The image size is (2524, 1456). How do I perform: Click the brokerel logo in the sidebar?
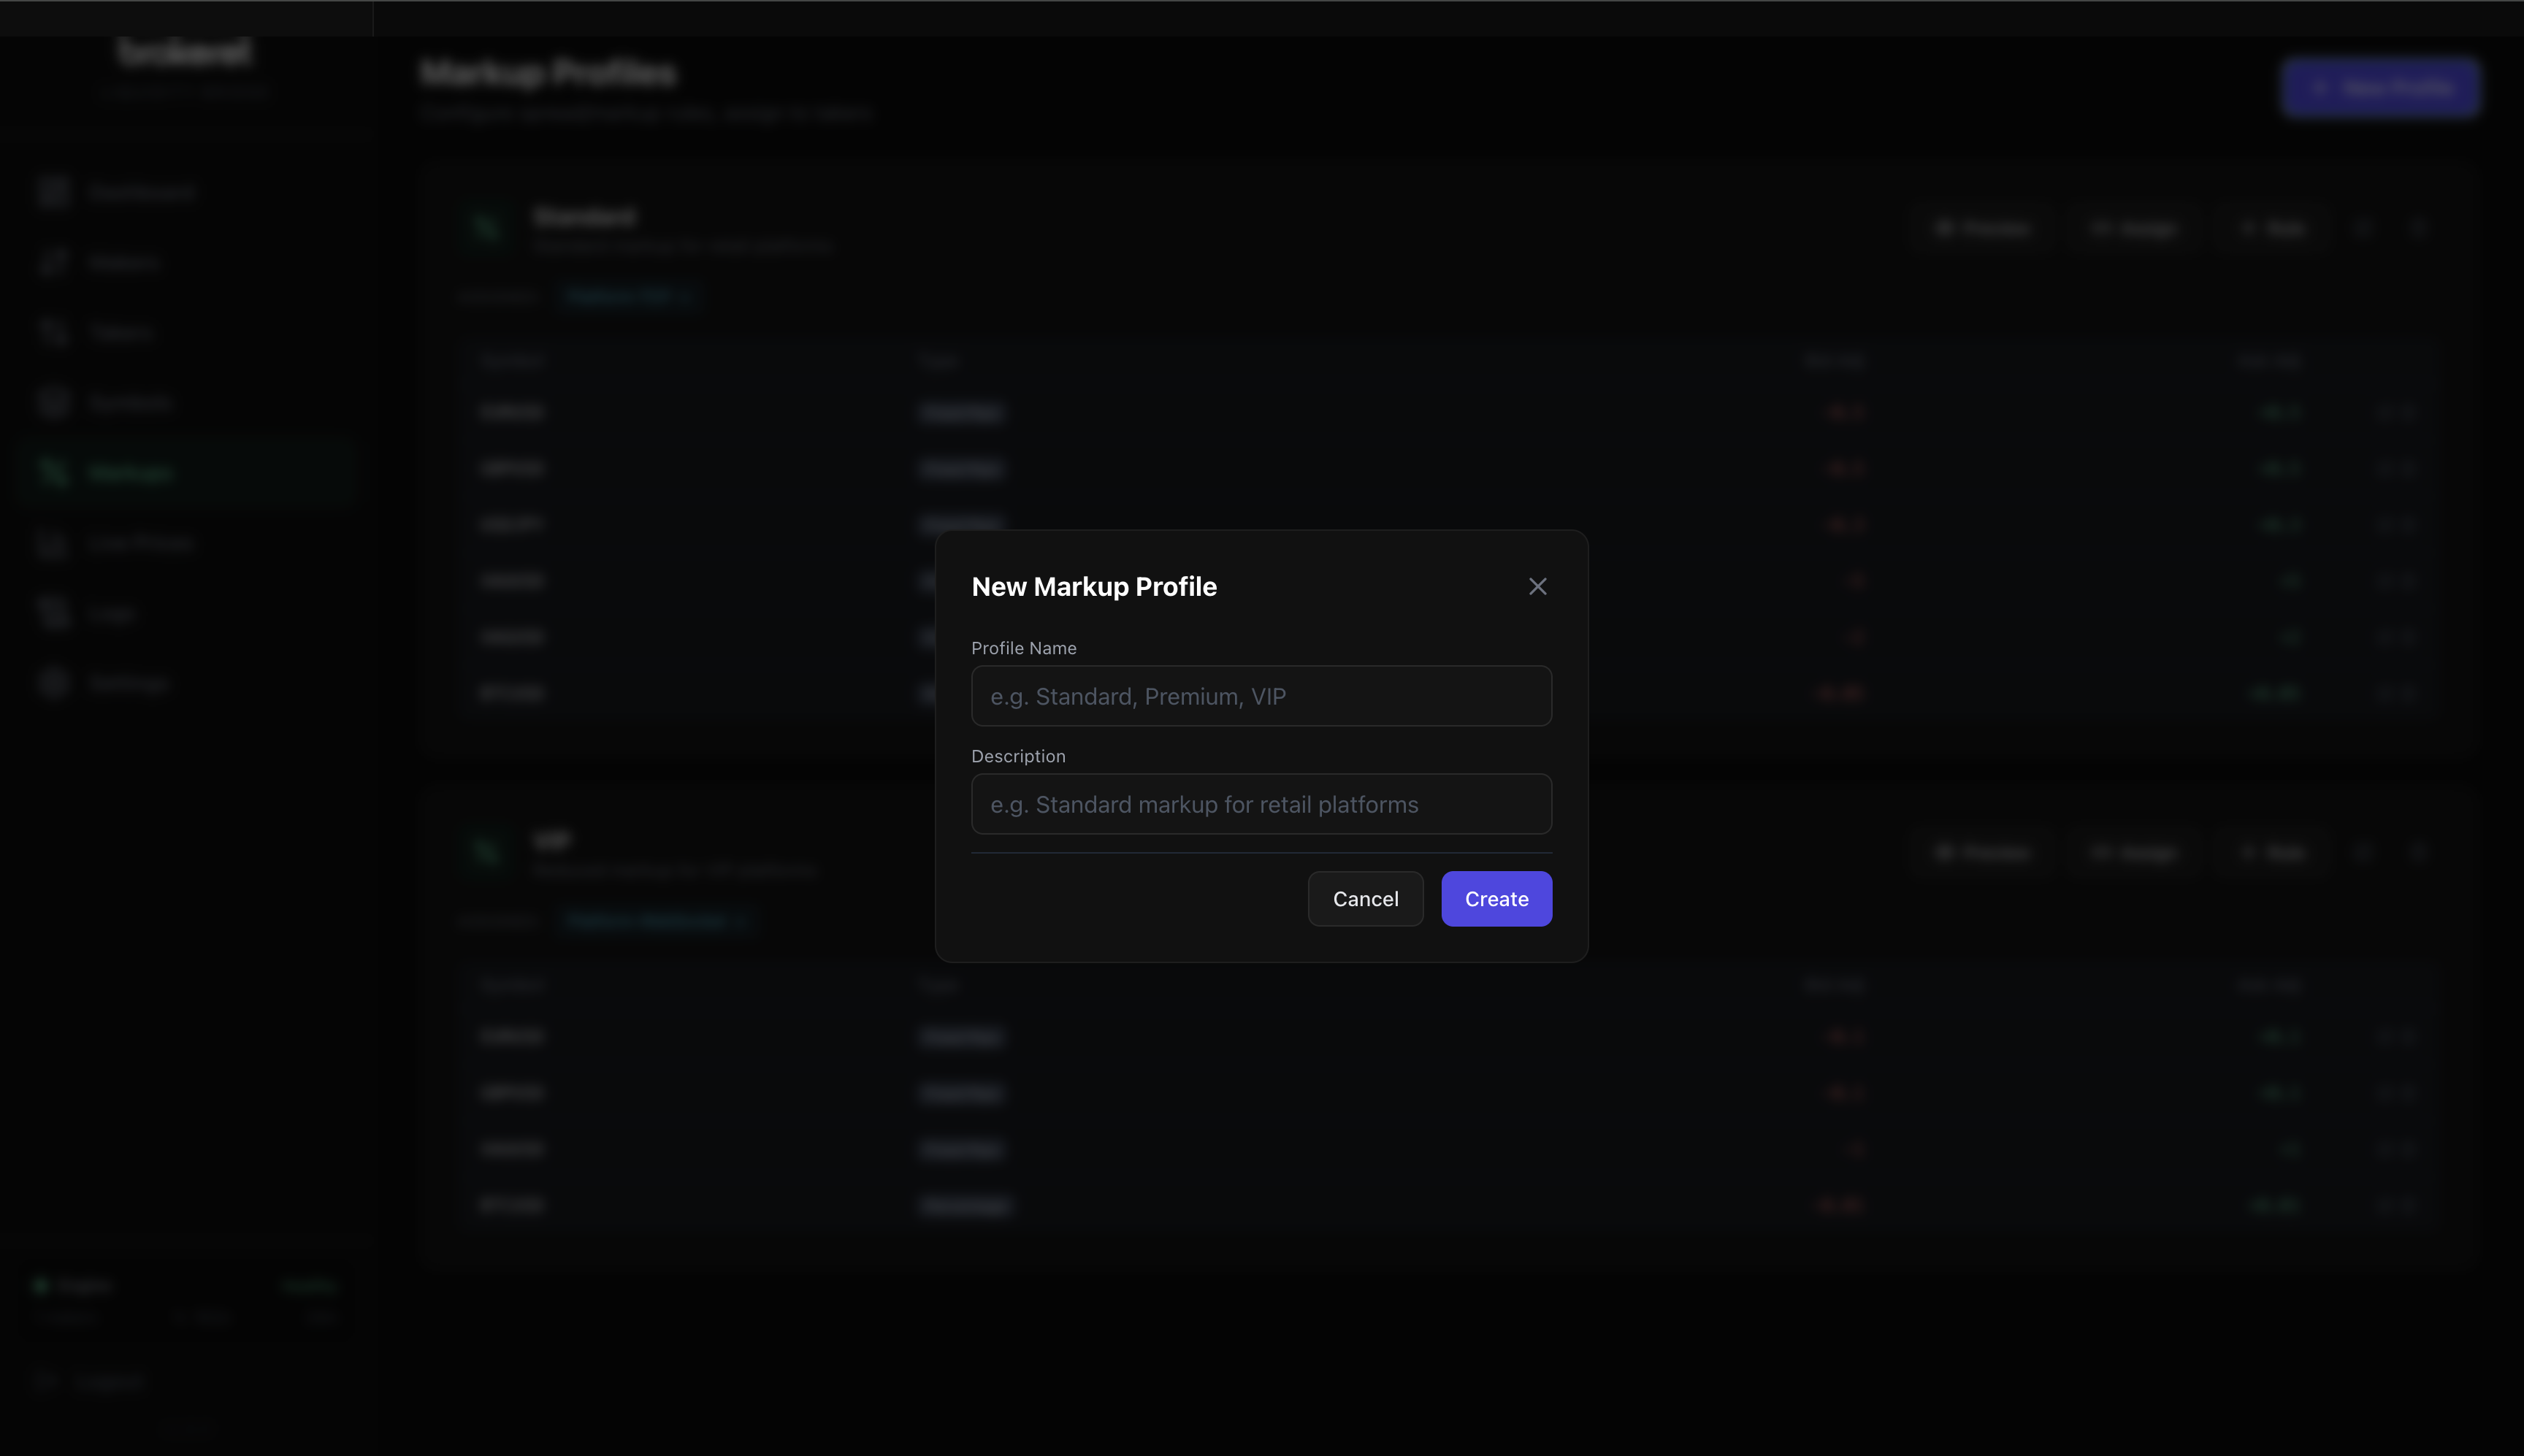click(x=185, y=51)
